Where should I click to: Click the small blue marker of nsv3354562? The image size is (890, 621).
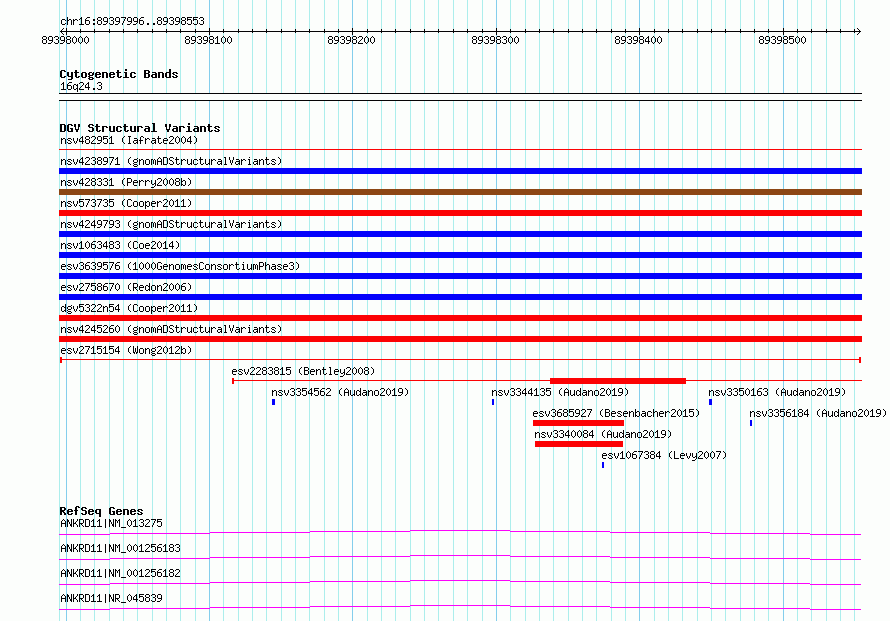(x=274, y=402)
